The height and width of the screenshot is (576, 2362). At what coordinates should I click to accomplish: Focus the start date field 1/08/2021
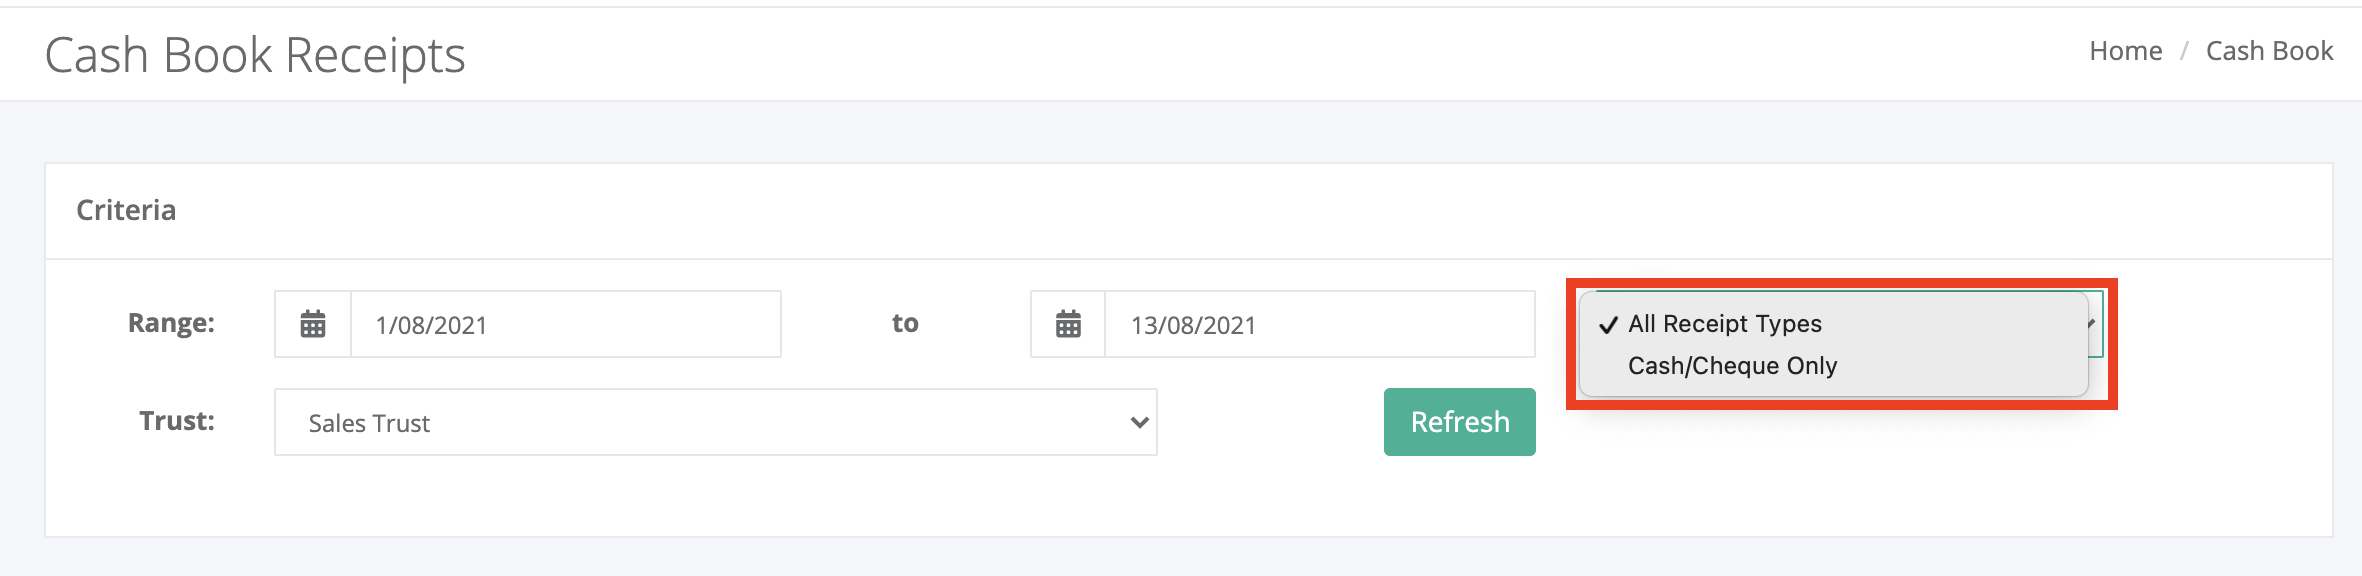tap(566, 324)
